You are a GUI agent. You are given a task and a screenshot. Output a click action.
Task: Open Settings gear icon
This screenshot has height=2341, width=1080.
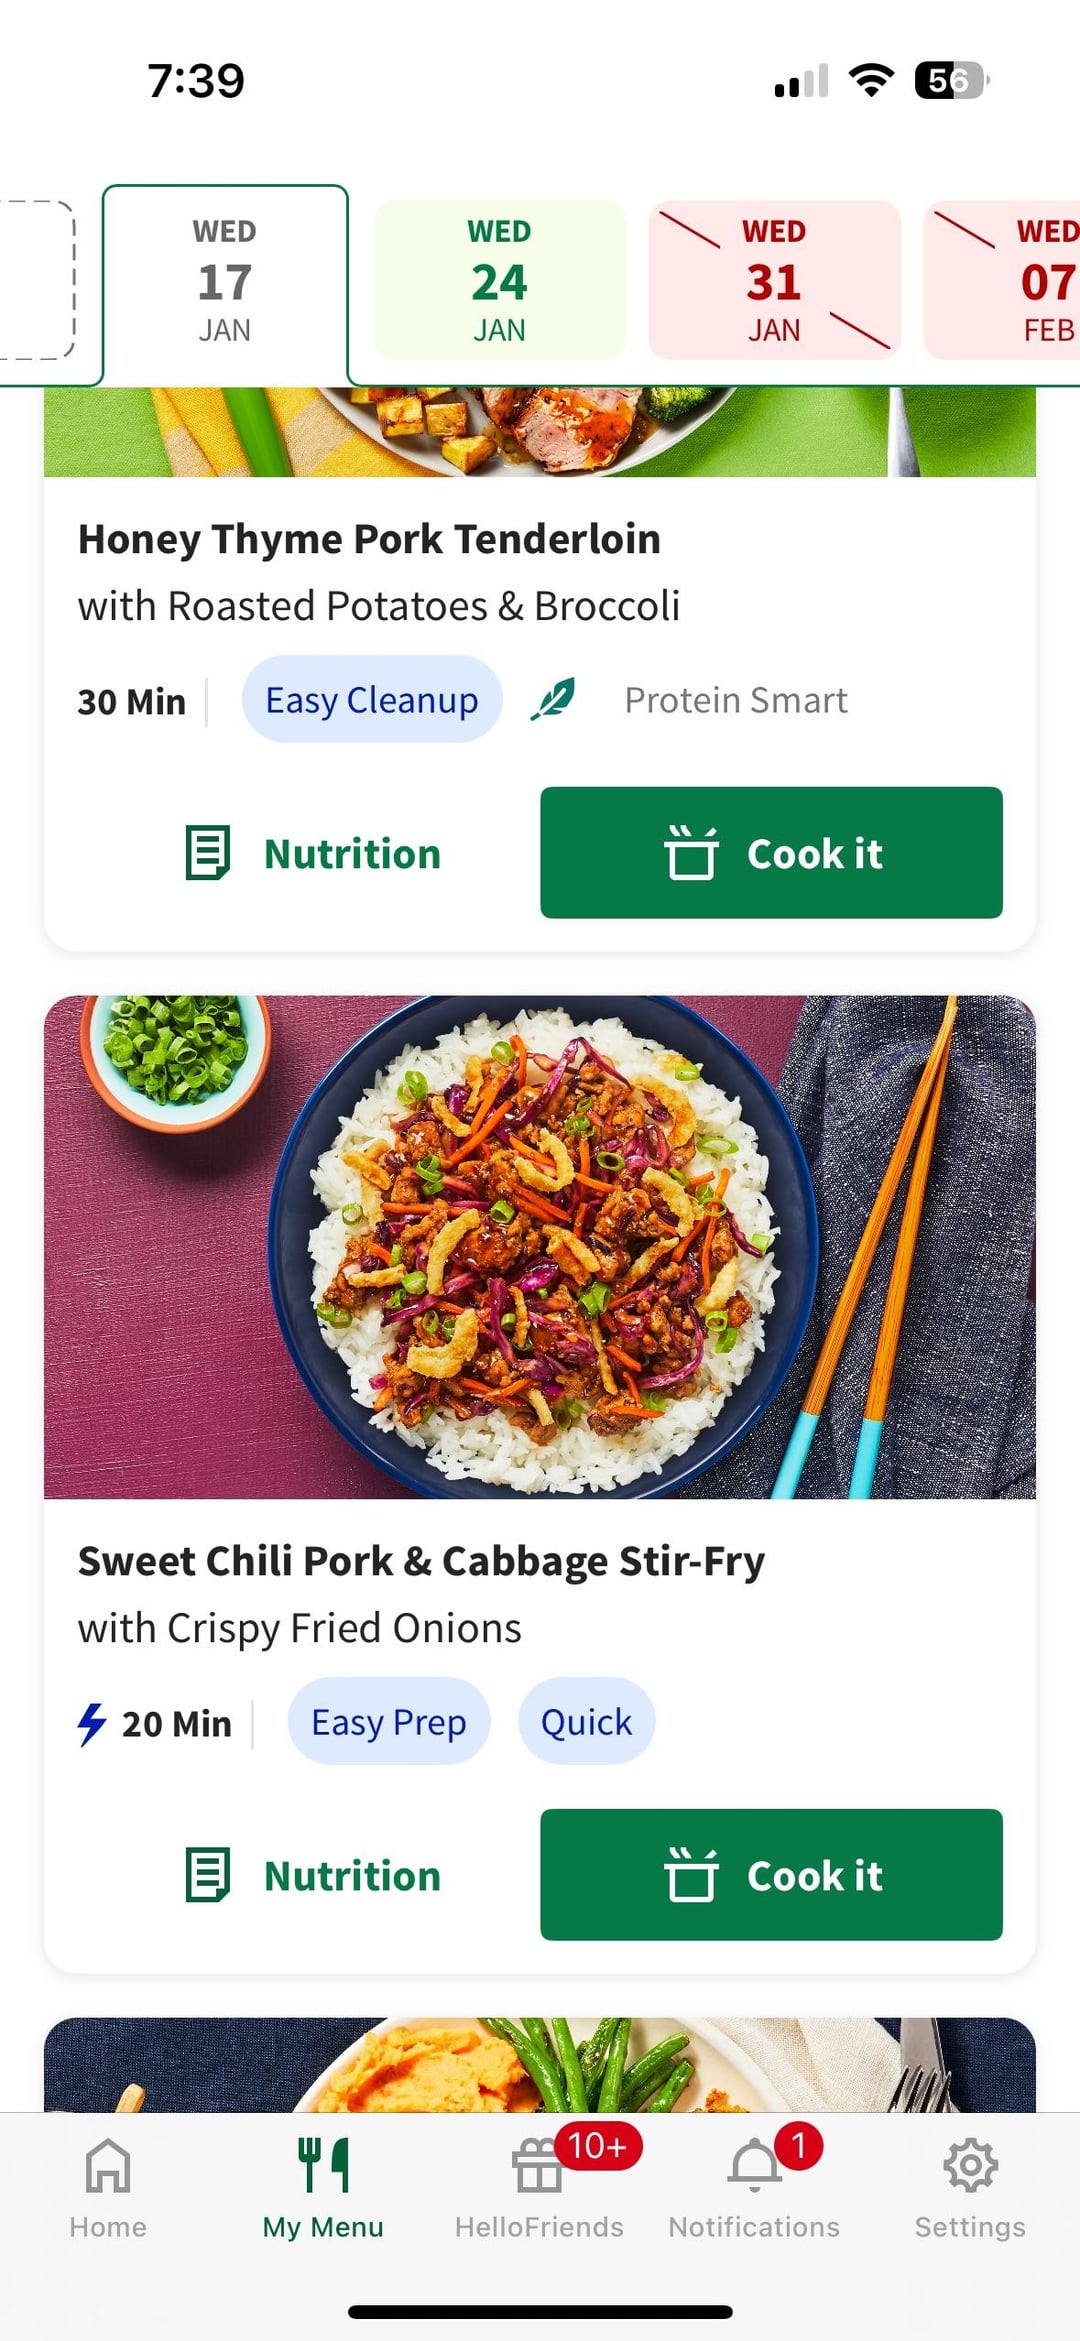(x=970, y=2166)
